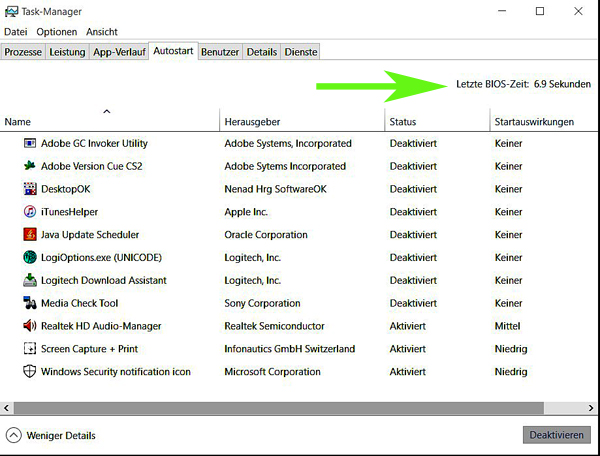The width and height of the screenshot is (600, 456).
Task: Select the Realtek HD Audio-Manager entry
Action: [101, 326]
